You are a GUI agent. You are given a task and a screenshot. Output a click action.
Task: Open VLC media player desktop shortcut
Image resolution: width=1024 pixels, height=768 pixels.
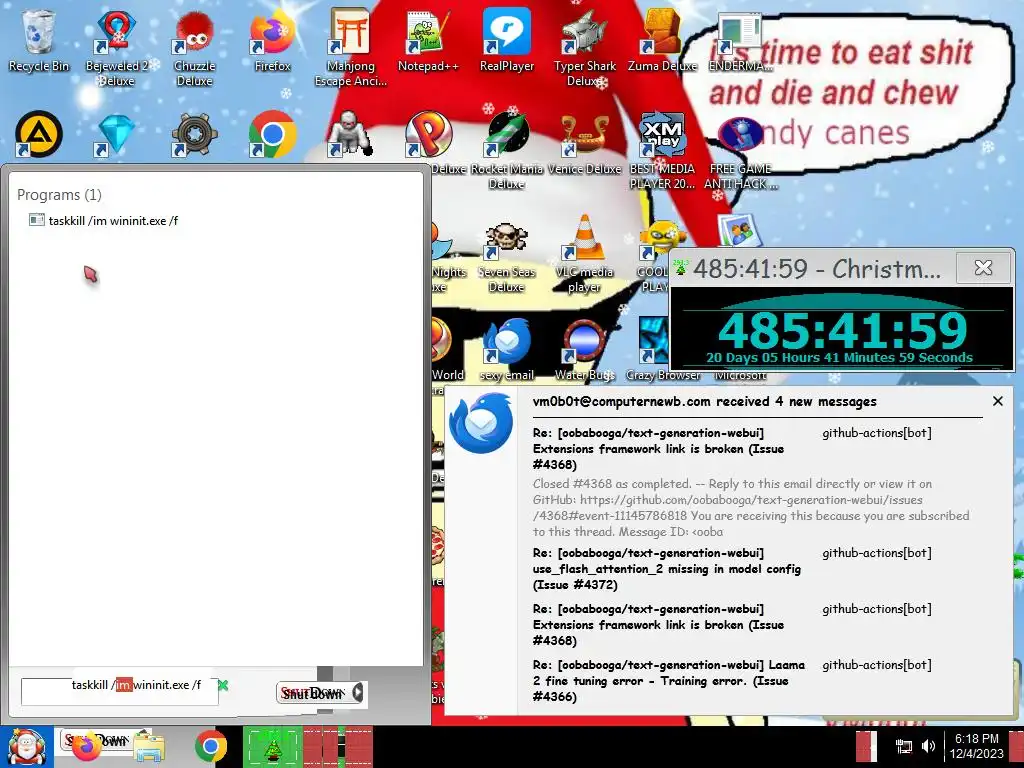[x=584, y=253]
